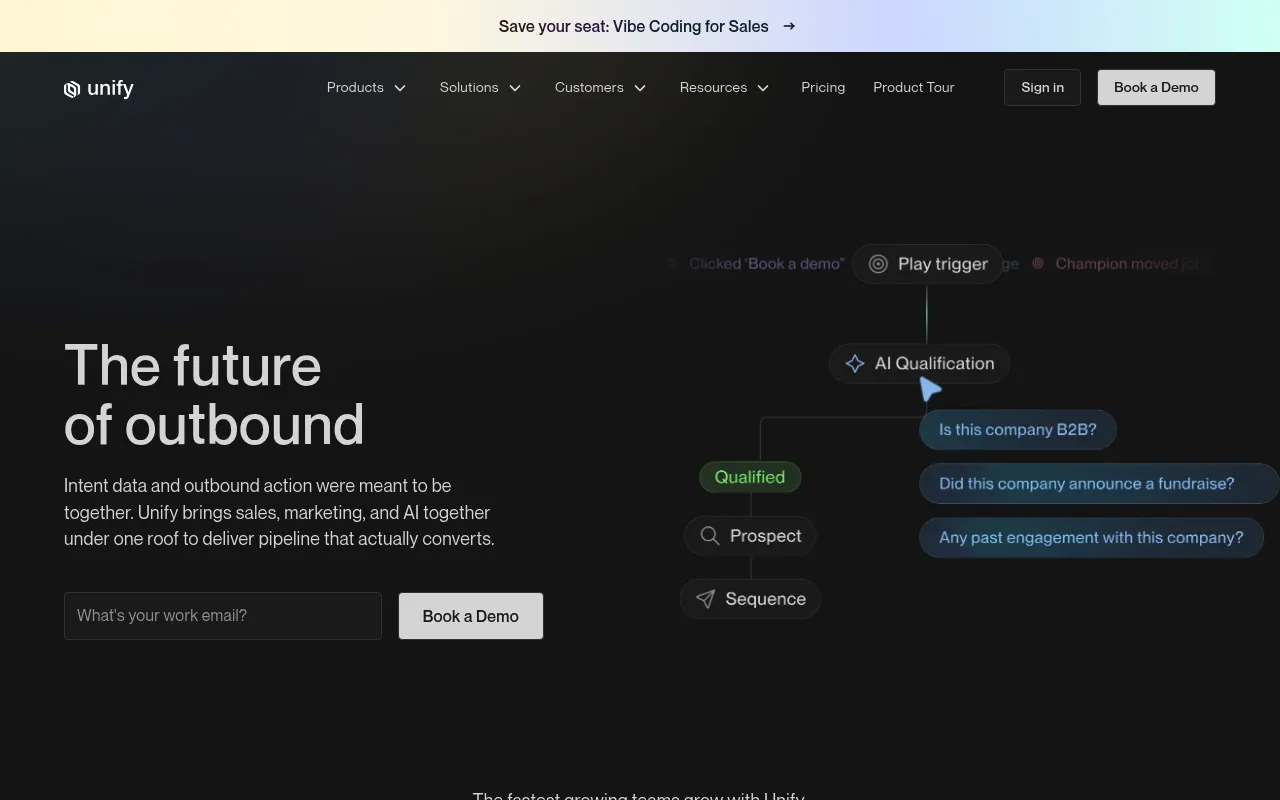Click Book a Demo beside the email field
Screen dimensions: 1280x800
click(471, 616)
